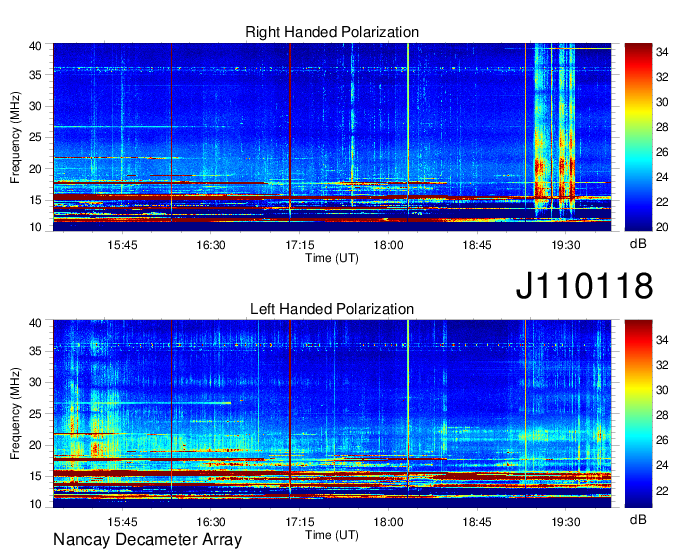The height and width of the screenshot is (552, 680).
Task: Click the Right Handed plot's color scale bar
Action: pos(638,137)
